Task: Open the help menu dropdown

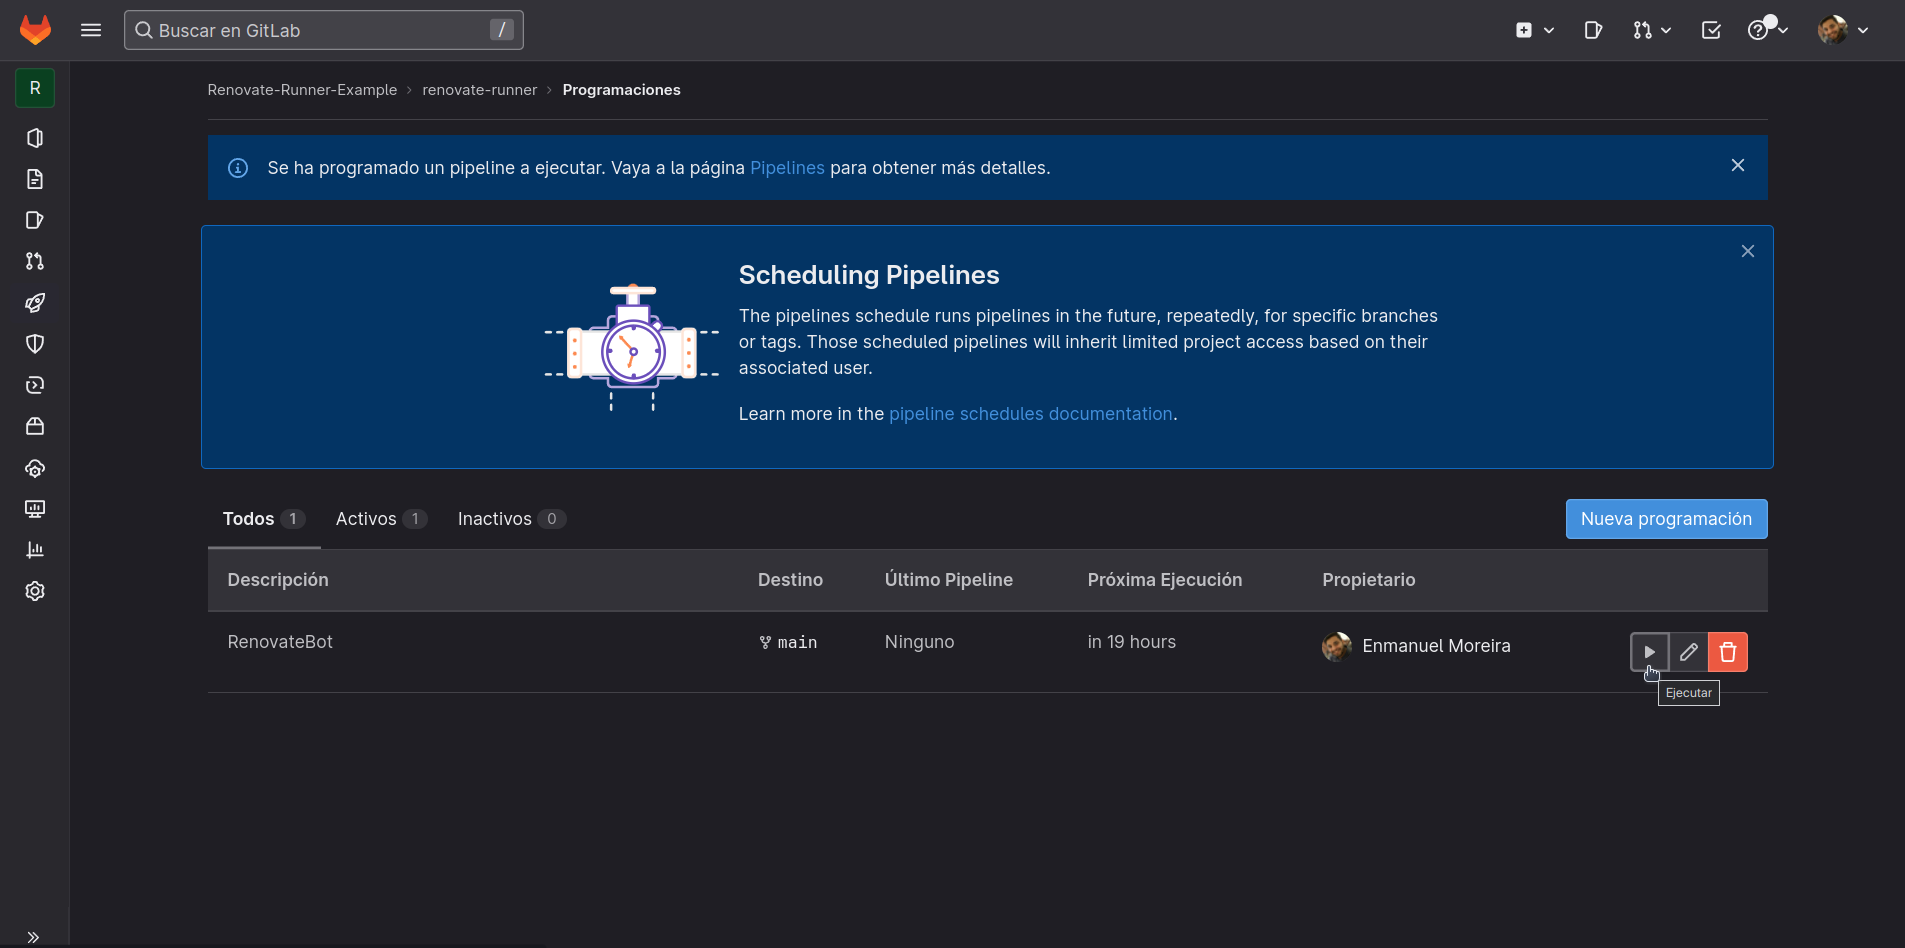Action: point(1767,30)
